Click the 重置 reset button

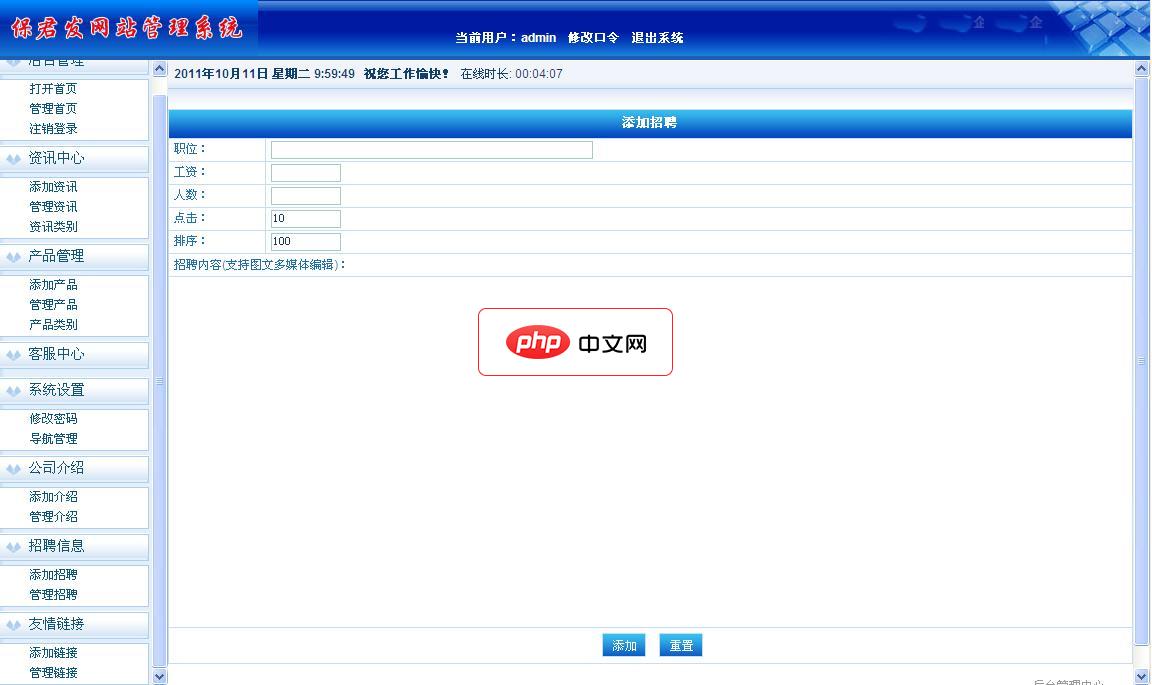pyautogui.click(x=681, y=645)
